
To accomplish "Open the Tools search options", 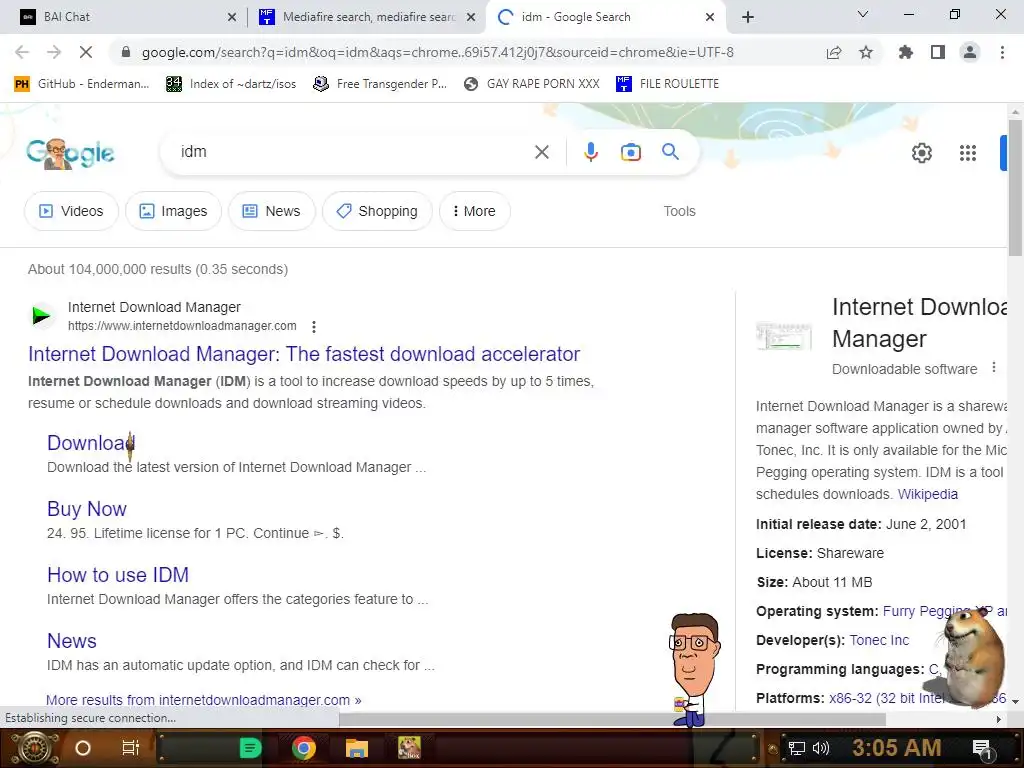I will point(679,211).
